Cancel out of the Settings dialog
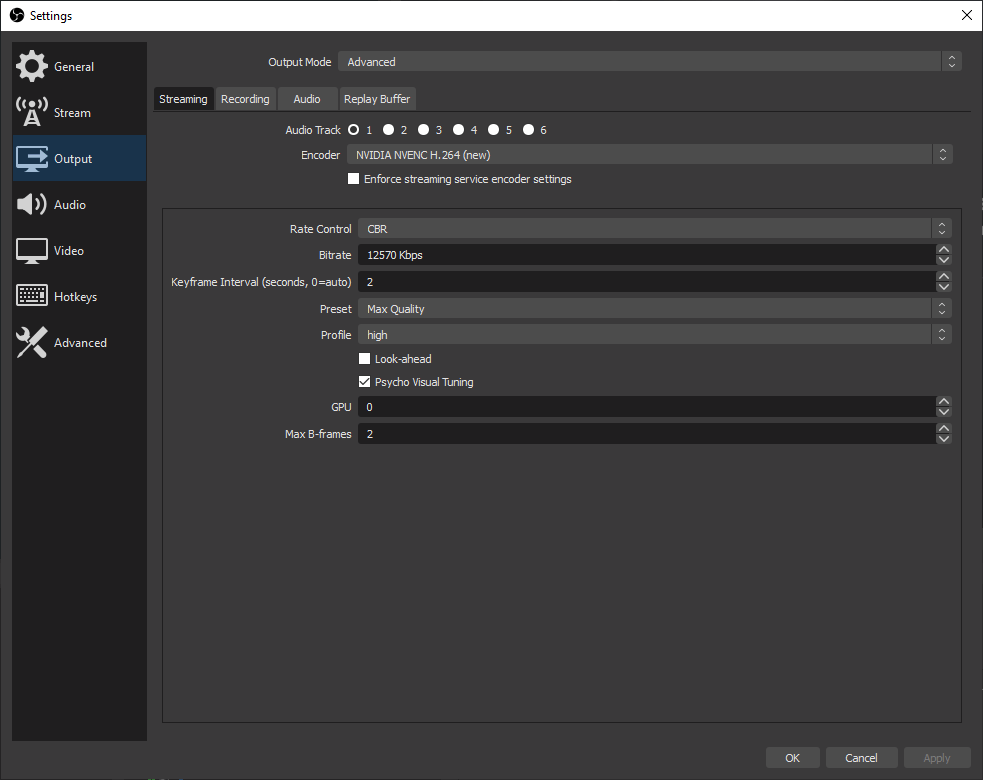983x780 pixels. tap(861, 757)
